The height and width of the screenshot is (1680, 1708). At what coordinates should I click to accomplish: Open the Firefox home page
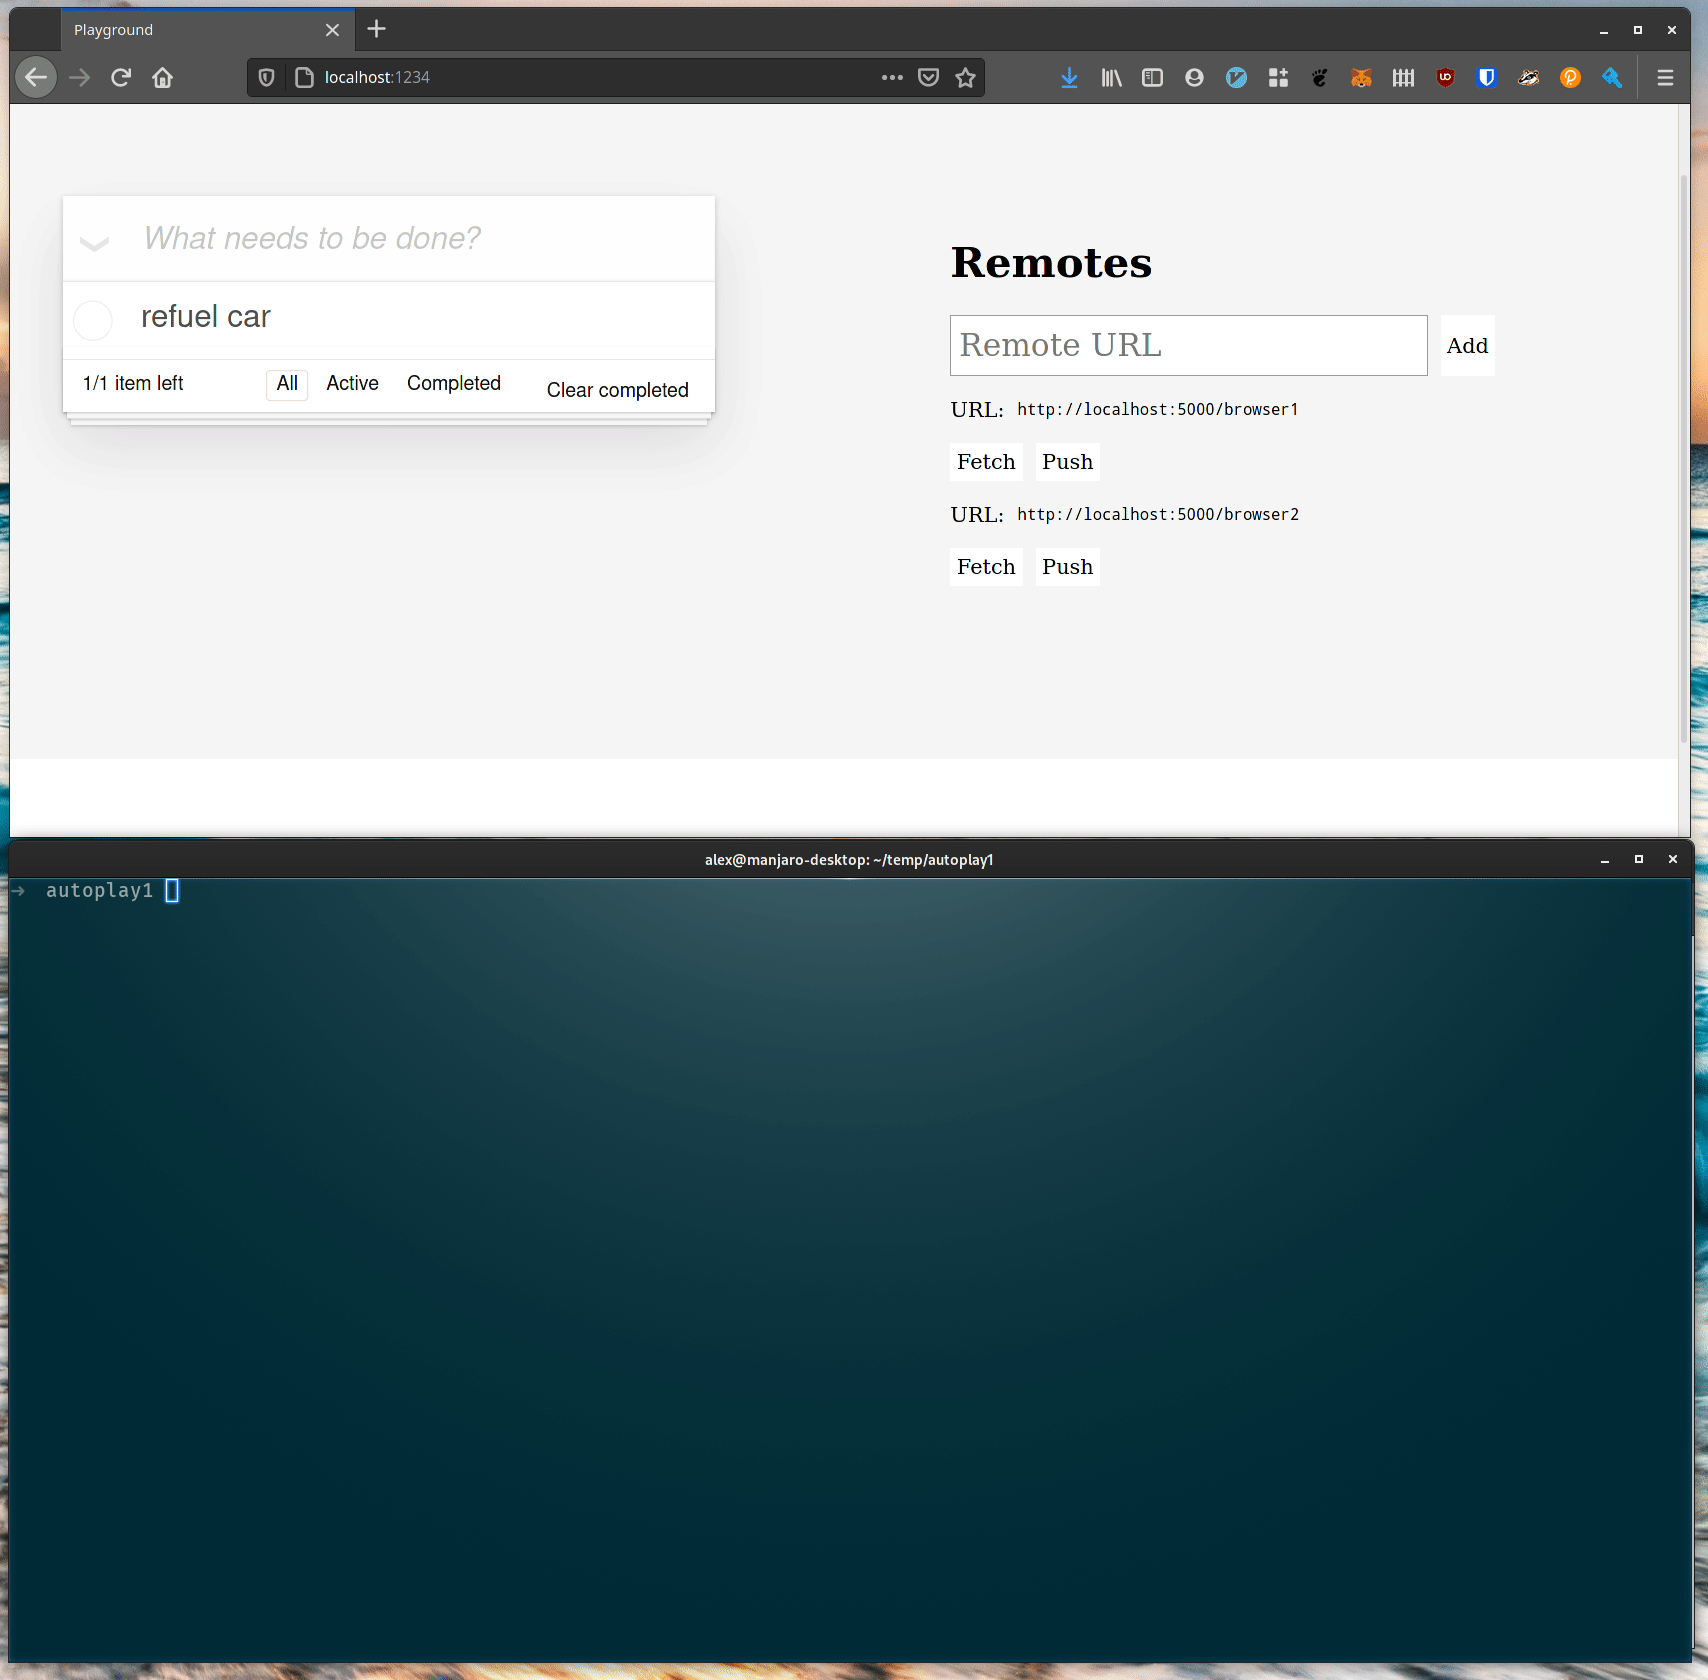(x=163, y=77)
